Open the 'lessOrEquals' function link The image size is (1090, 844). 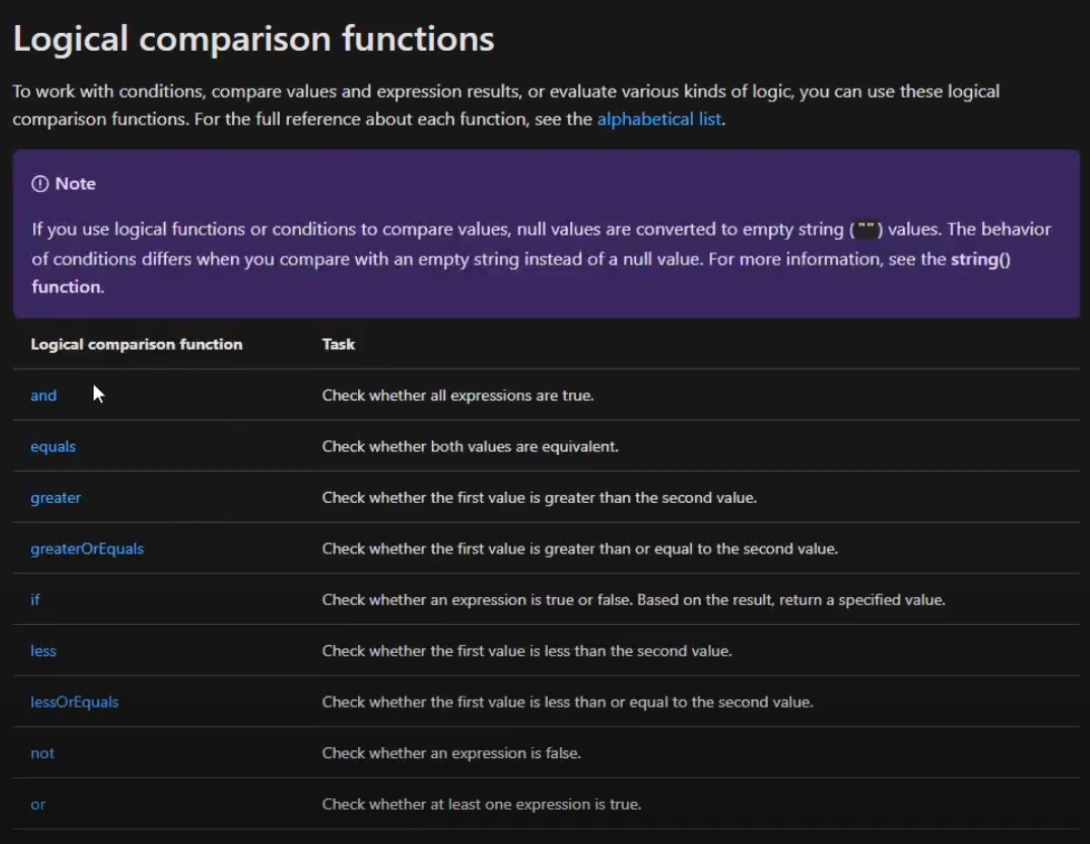pyautogui.click(x=74, y=702)
